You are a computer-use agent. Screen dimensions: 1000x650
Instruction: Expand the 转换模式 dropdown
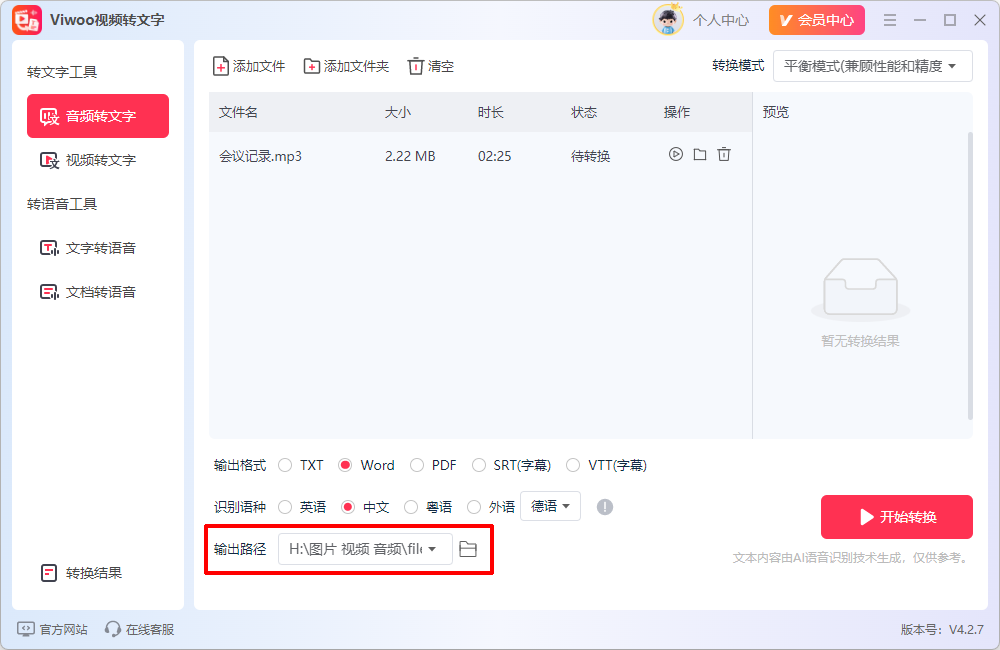pos(872,66)
